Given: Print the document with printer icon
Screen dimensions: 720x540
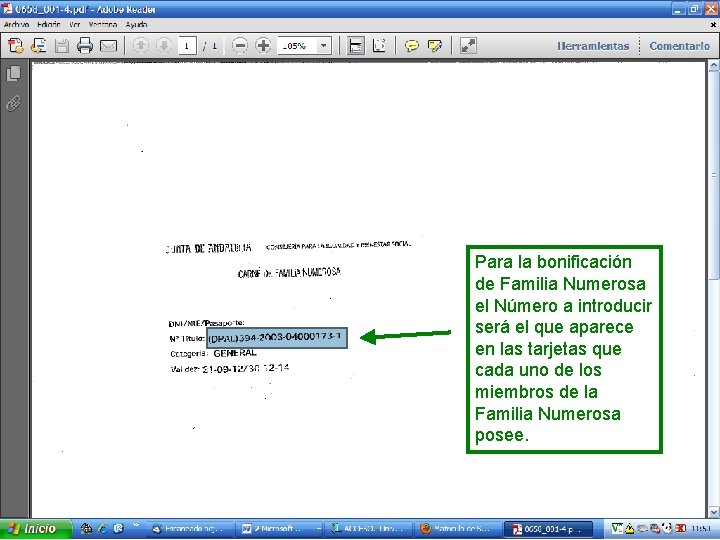Looking at the screenshot, I should 85,45.
